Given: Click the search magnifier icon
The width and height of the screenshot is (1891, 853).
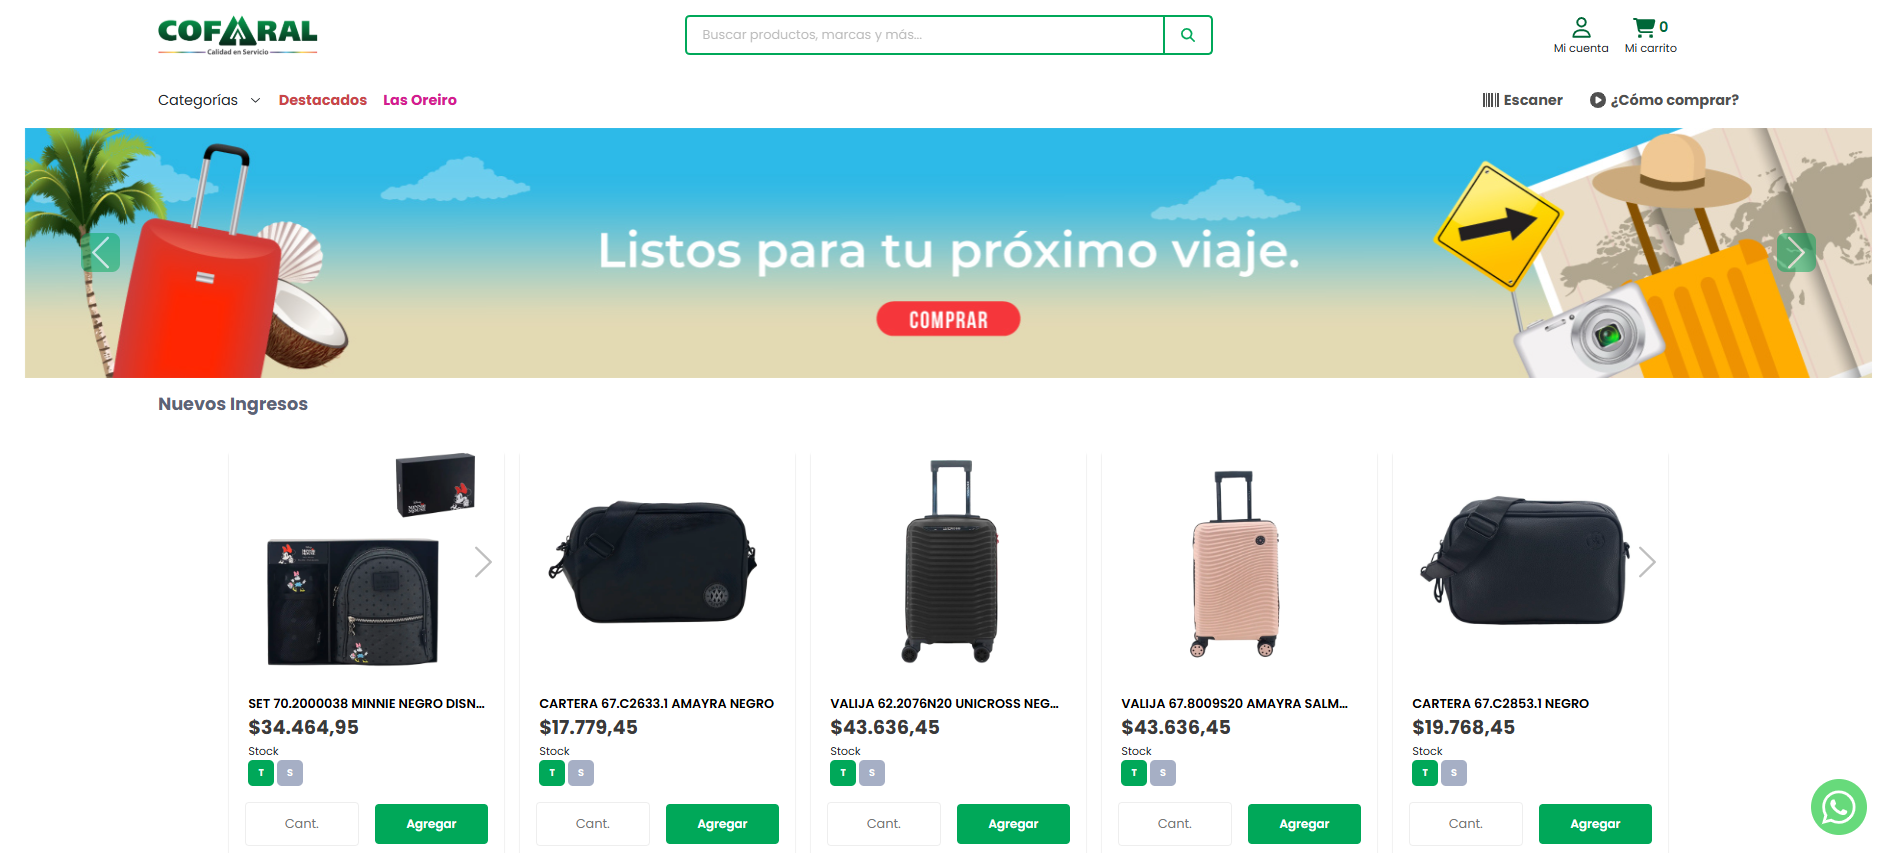Looking at the screenshot, I should (x=1187, y=35).
